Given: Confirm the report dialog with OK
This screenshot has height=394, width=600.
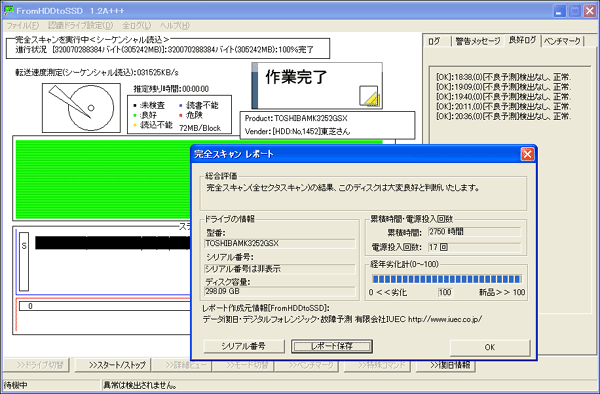Looking at the screenshot, I should pyautogui.click(x=490, y=347).
